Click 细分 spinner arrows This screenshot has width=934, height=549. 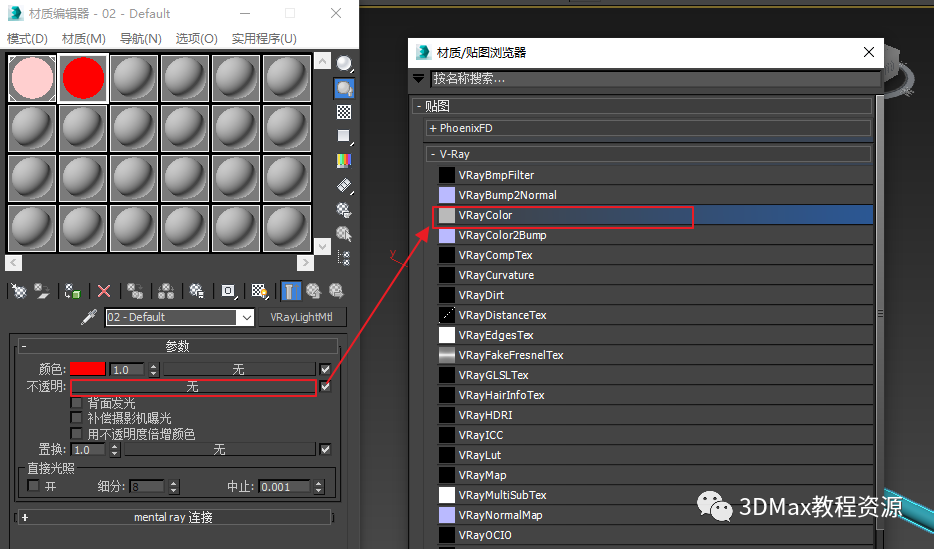[x=173, y=487]
